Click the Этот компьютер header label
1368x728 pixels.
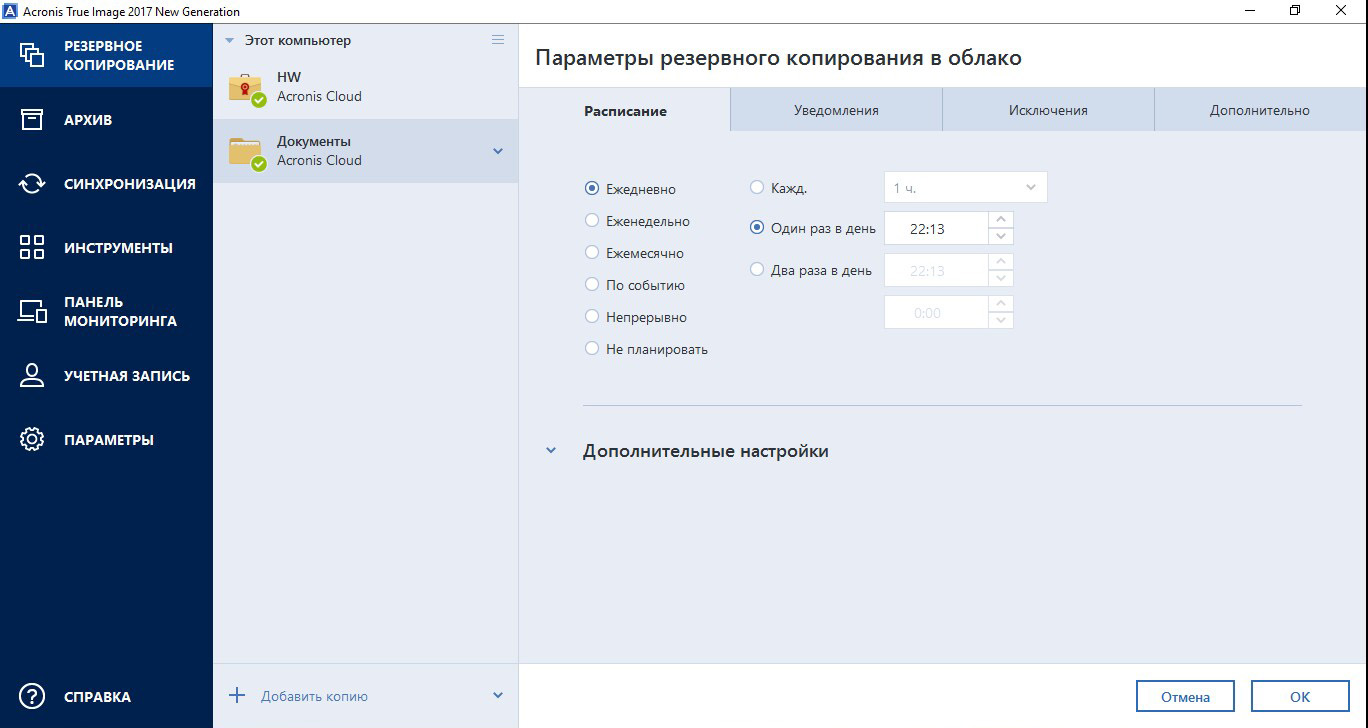pos(298,41)
